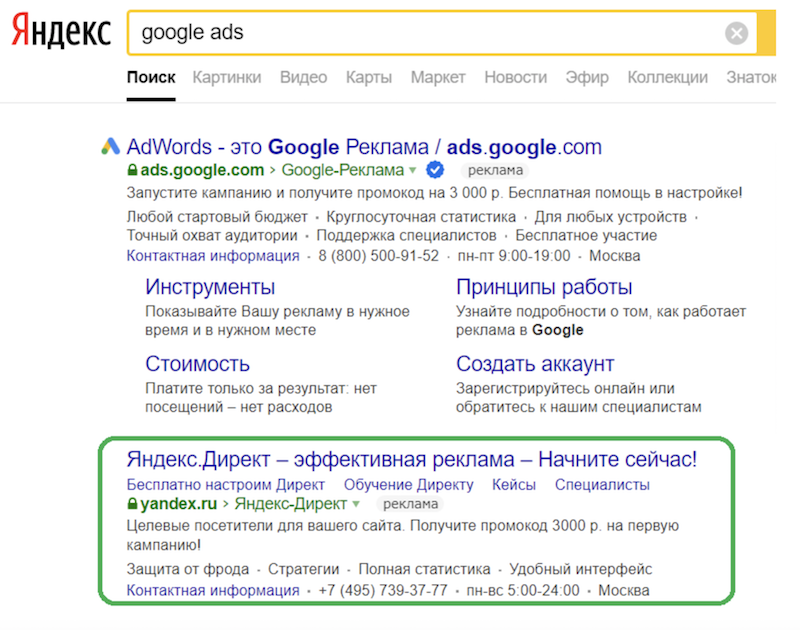Open Контактная информация for the Google ad
800x630 pixels.
[x=213, y=256]
